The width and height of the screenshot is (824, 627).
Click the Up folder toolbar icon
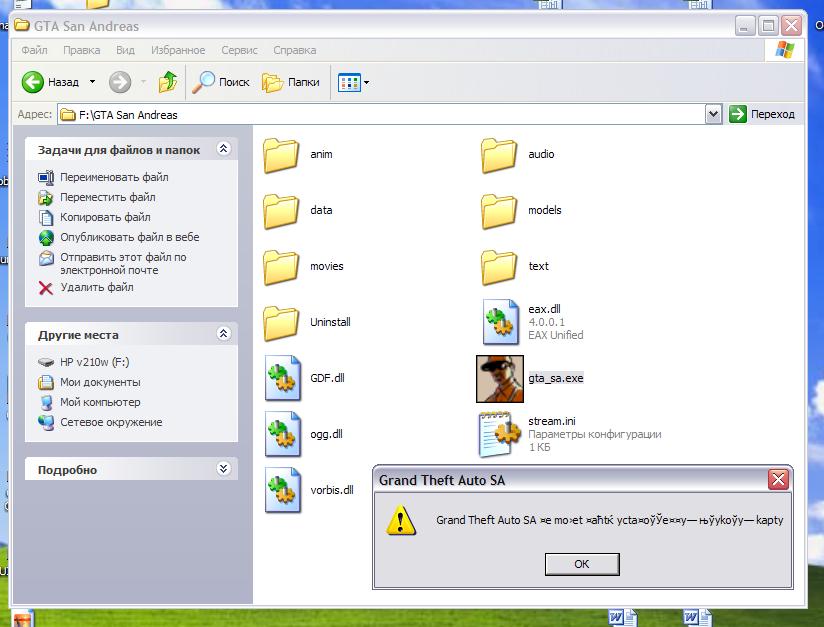168,82
